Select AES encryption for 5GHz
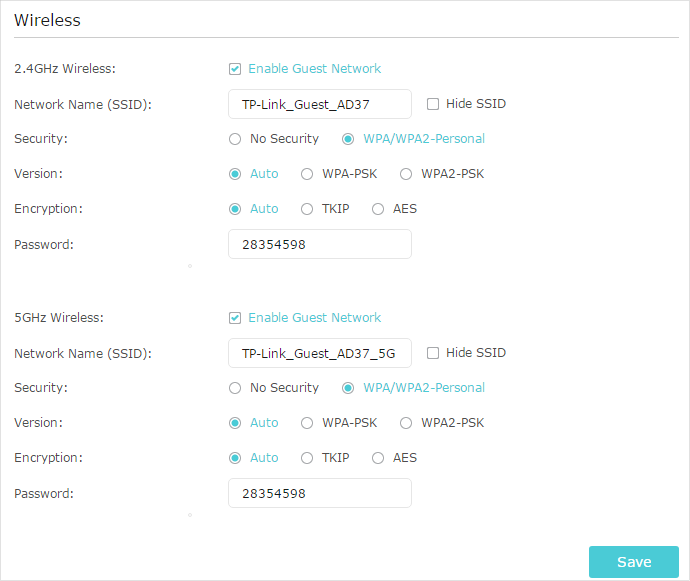 coord(378,458)
